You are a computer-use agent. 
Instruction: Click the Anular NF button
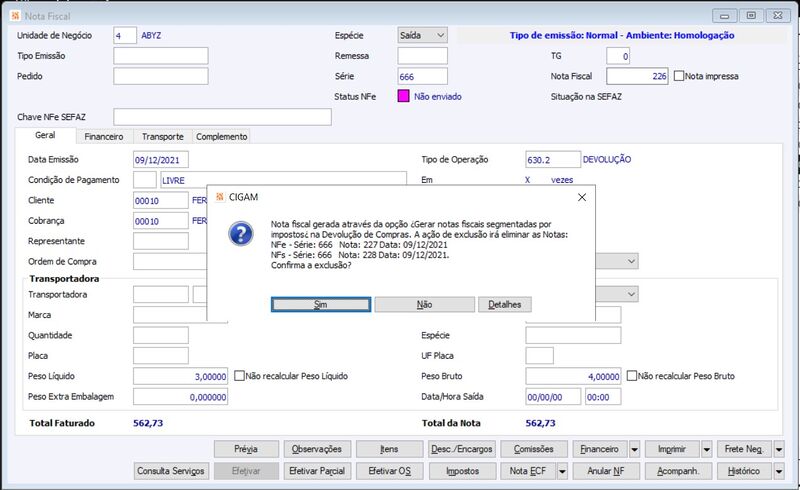point(606,471)
